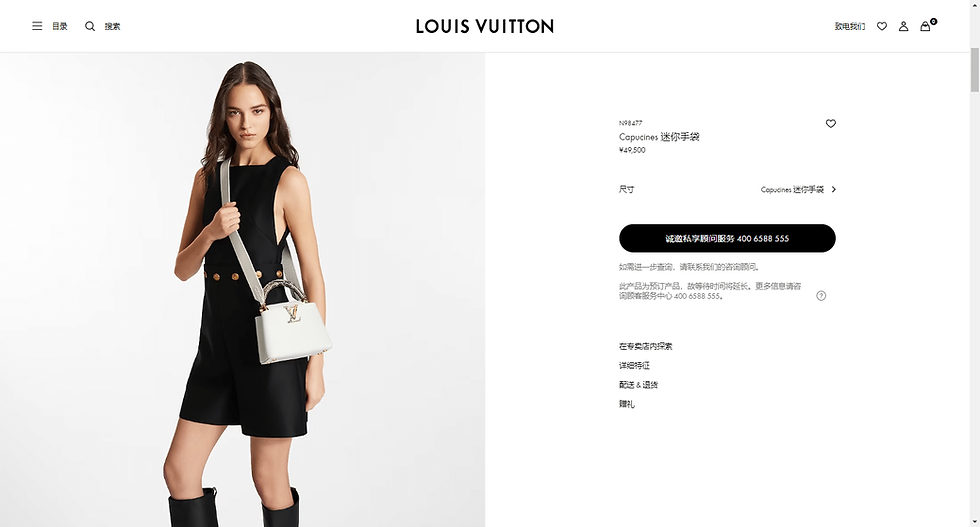Click the 致电我们 call us link
Screen dimensions: 980x527
coord(850,26)
